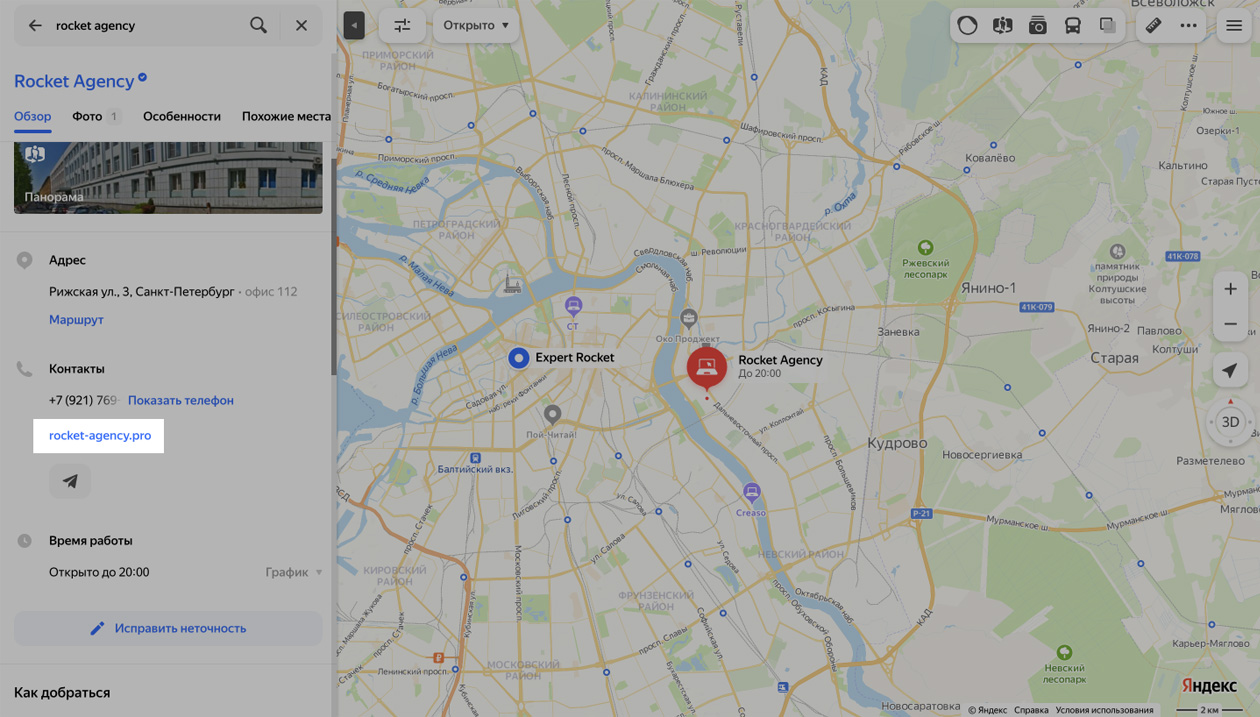Click the Alice assistant icon
The height and width of the screenshot is (717, 1260).
967,26
